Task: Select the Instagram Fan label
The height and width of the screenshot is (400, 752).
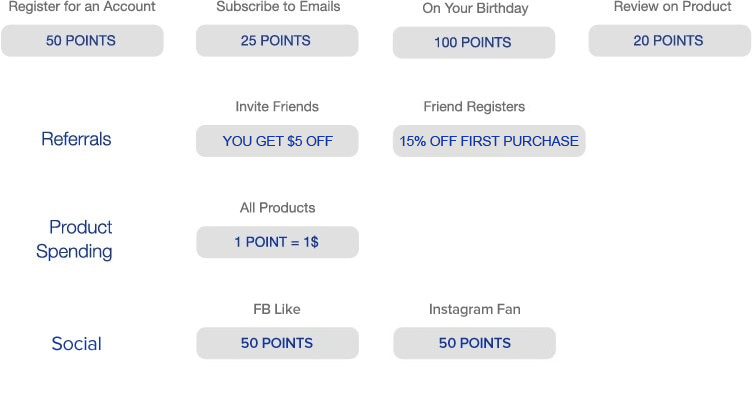Action: tap(474, 309)
